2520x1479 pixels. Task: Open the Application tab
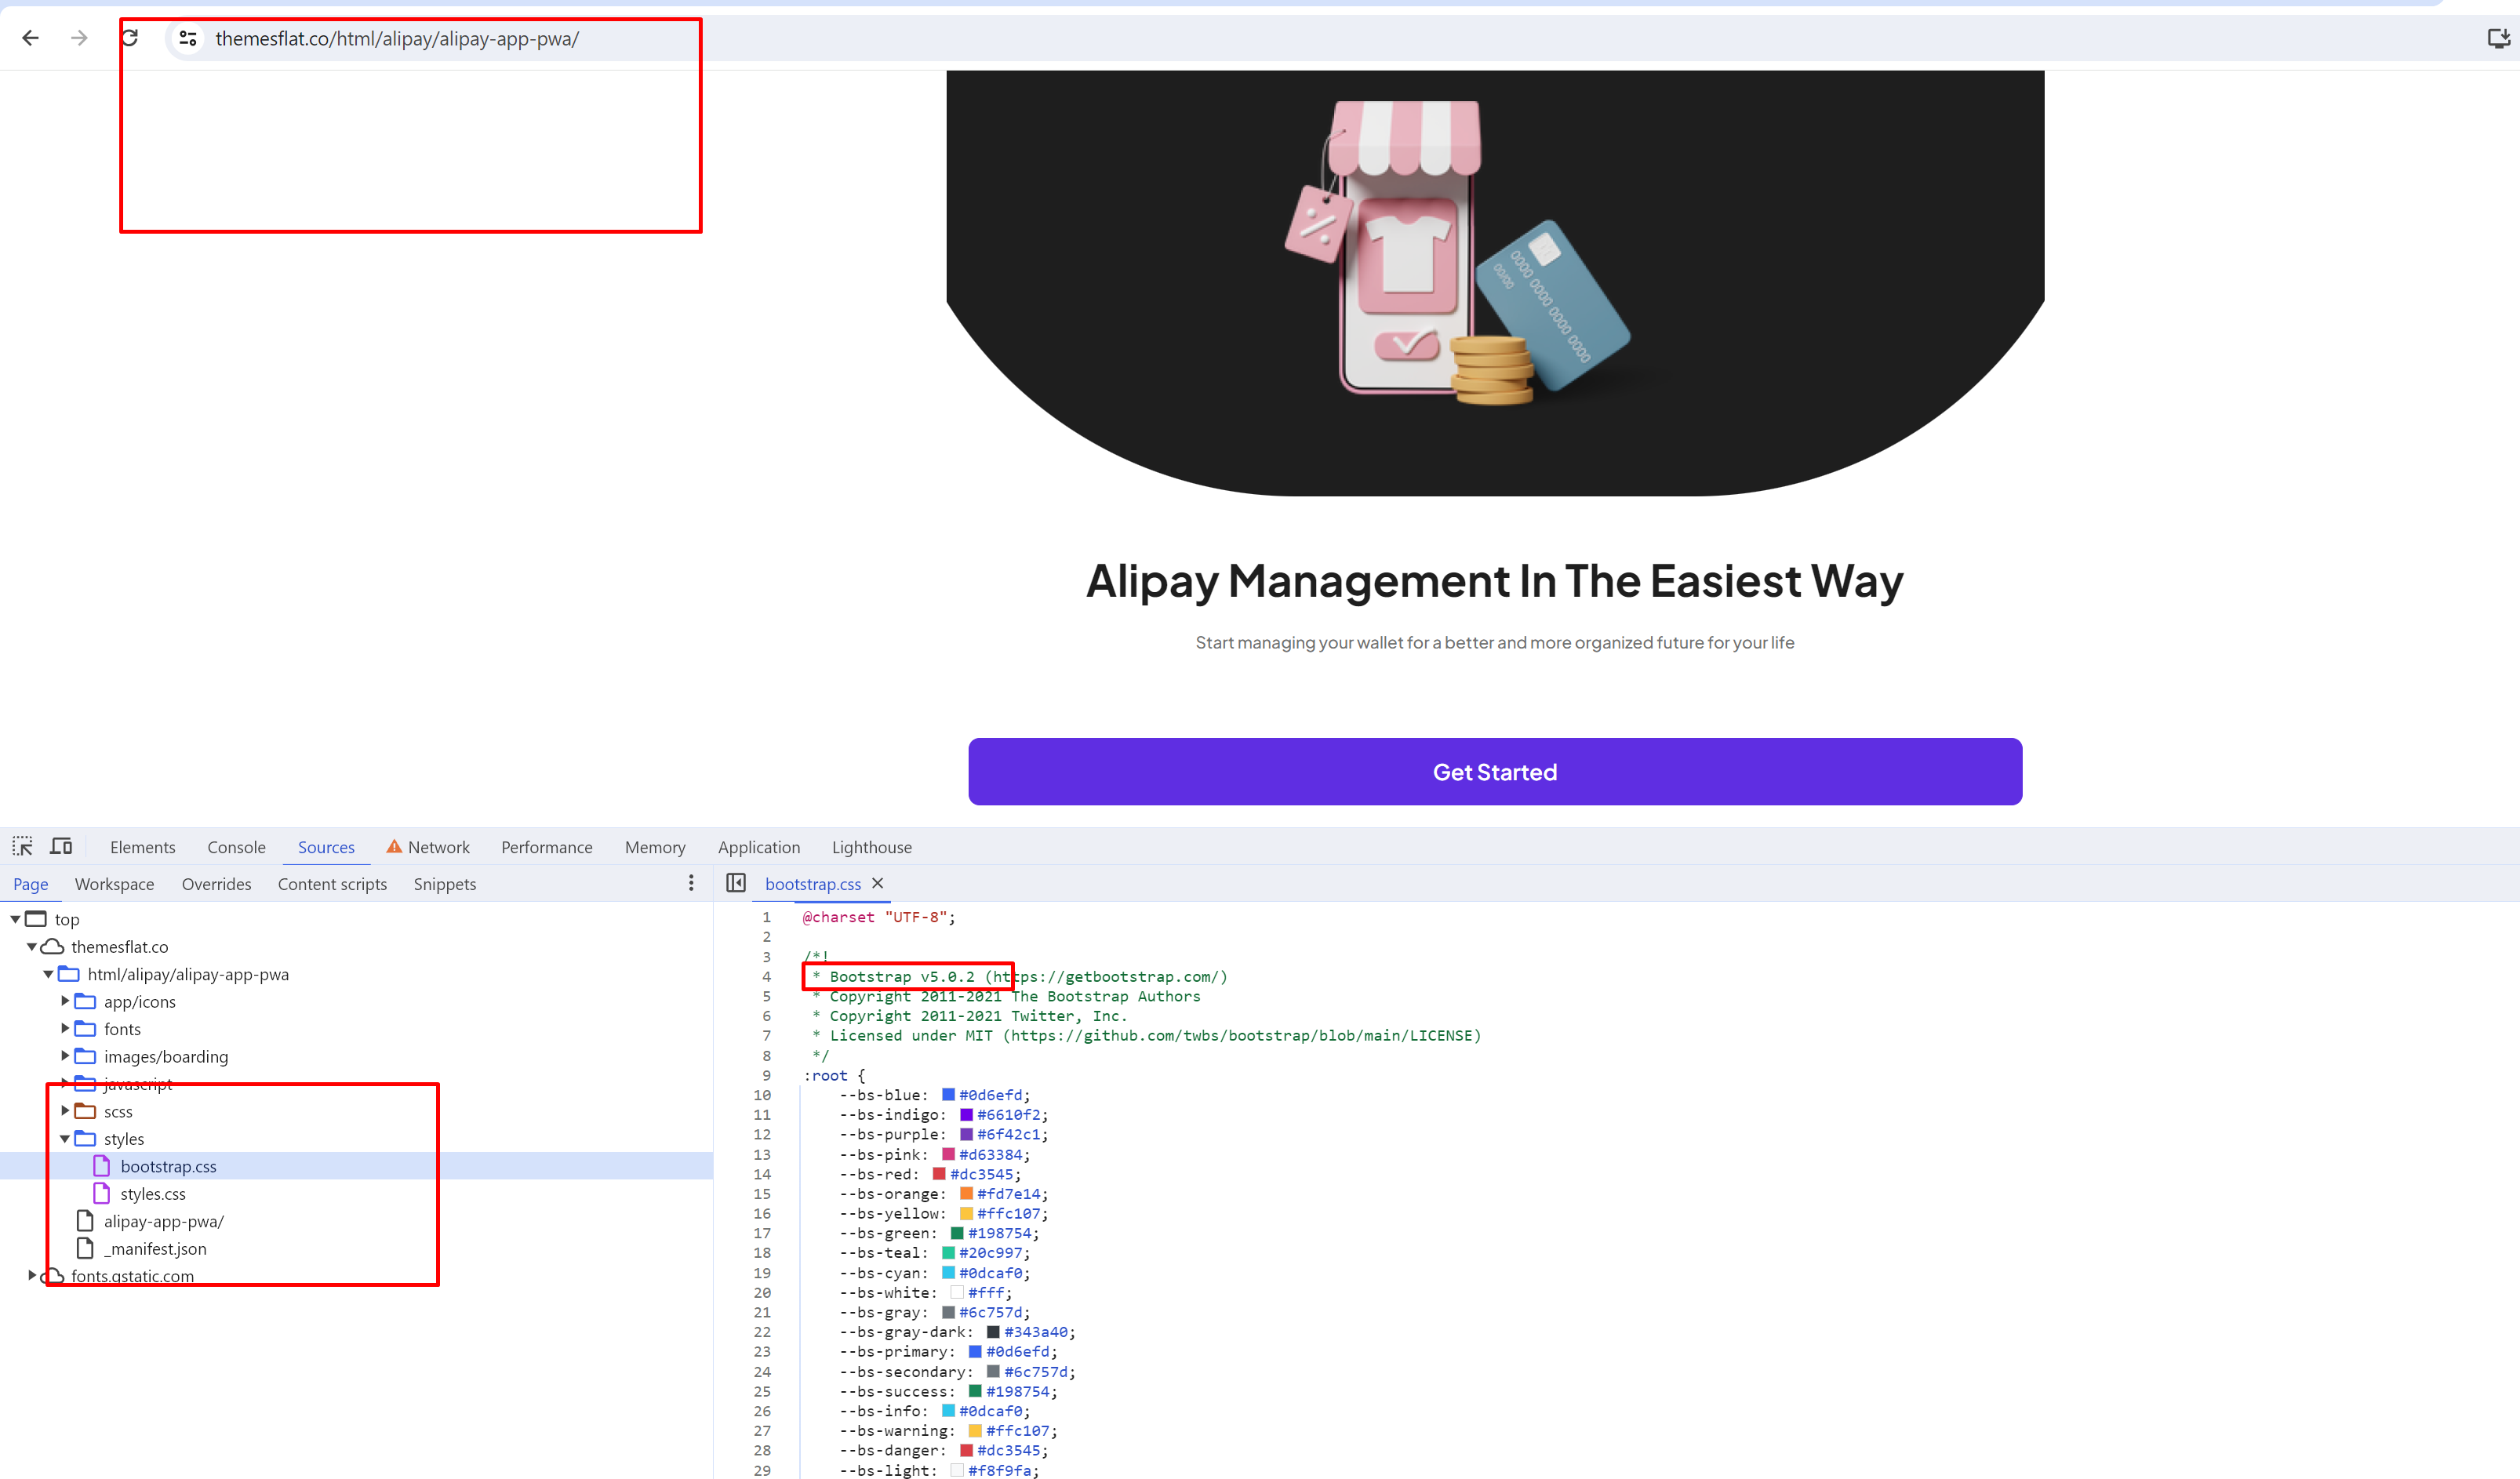point(759,847)
